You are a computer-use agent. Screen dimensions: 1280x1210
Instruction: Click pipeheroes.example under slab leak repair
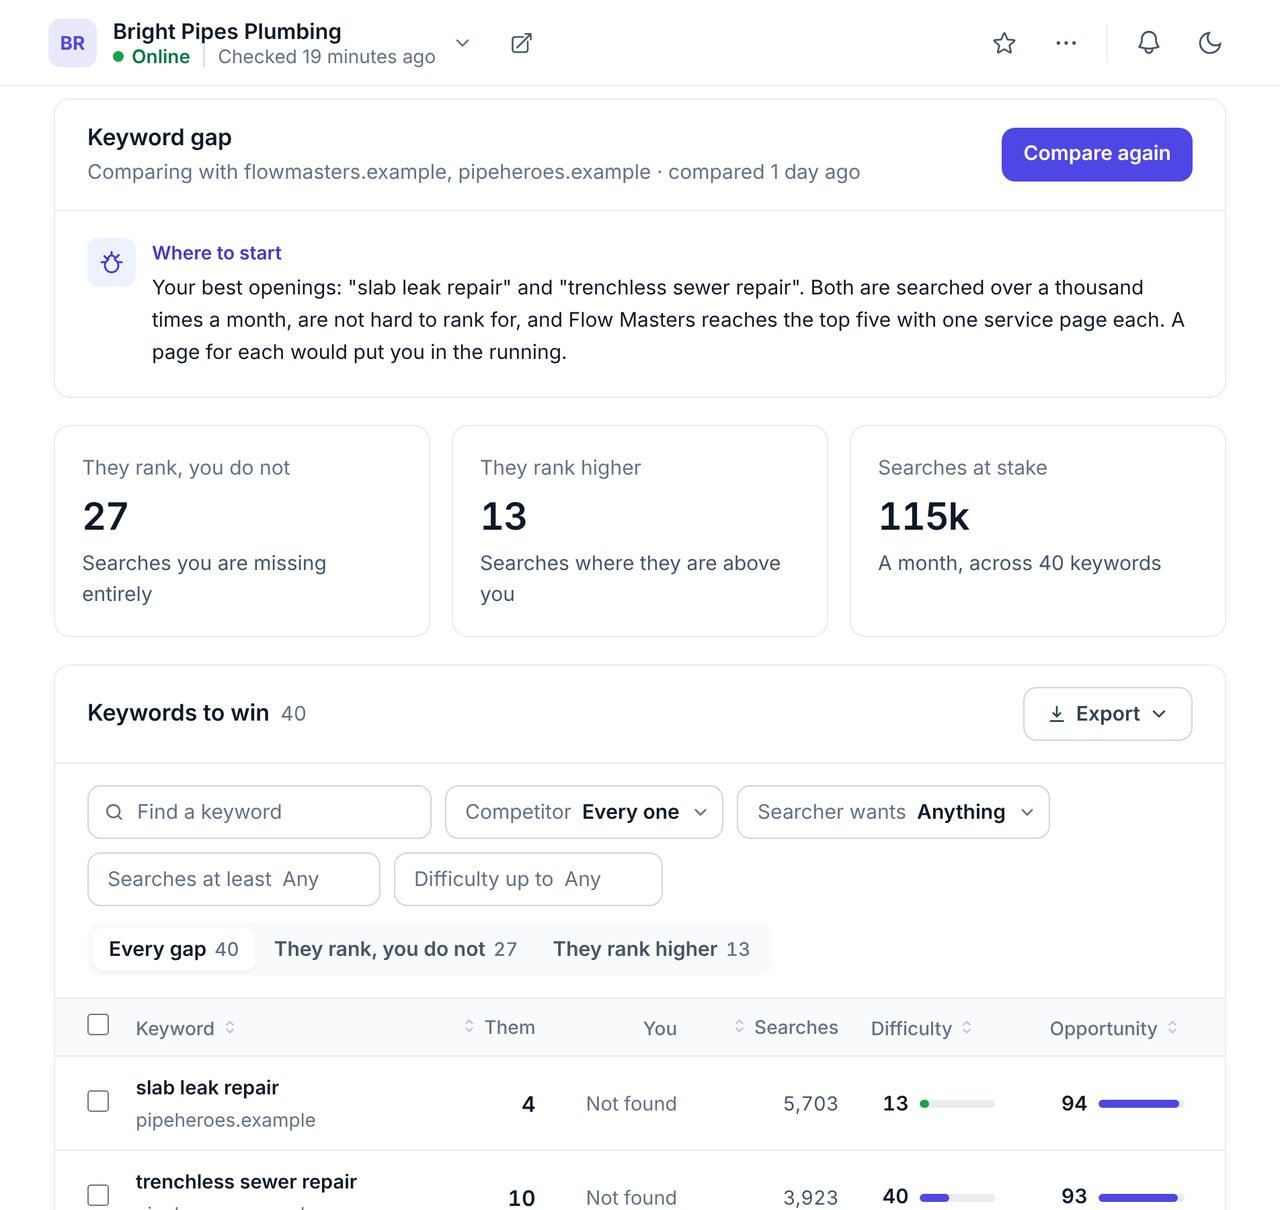(x=226, y=1120)
